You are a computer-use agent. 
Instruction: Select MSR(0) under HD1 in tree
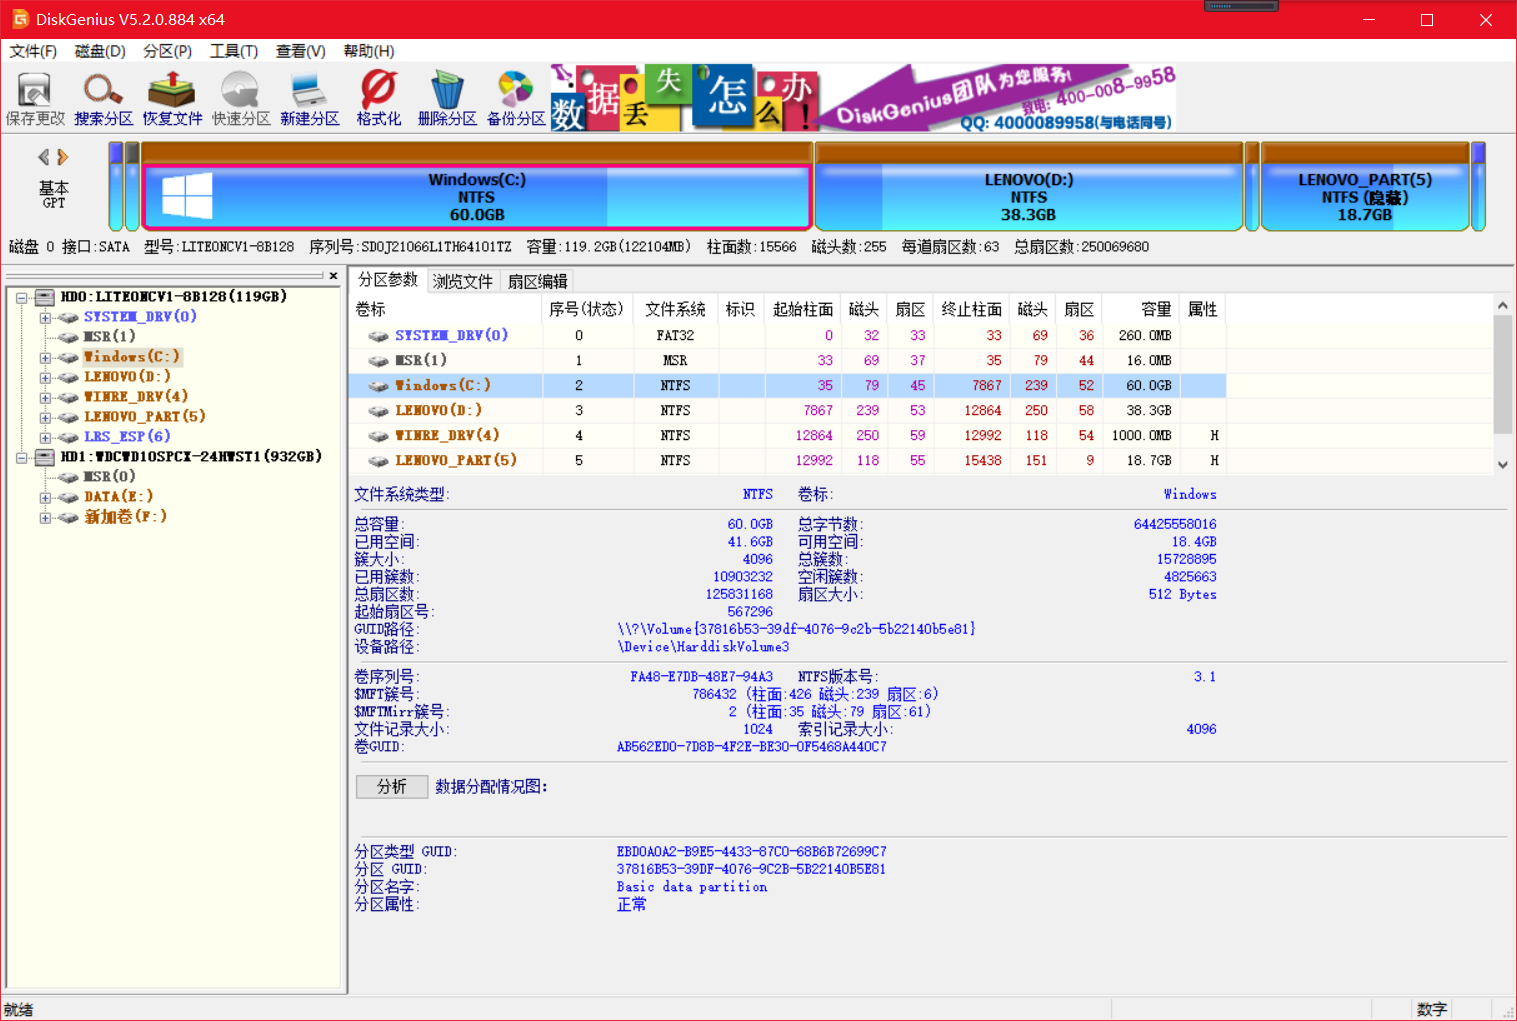(109, 477)
